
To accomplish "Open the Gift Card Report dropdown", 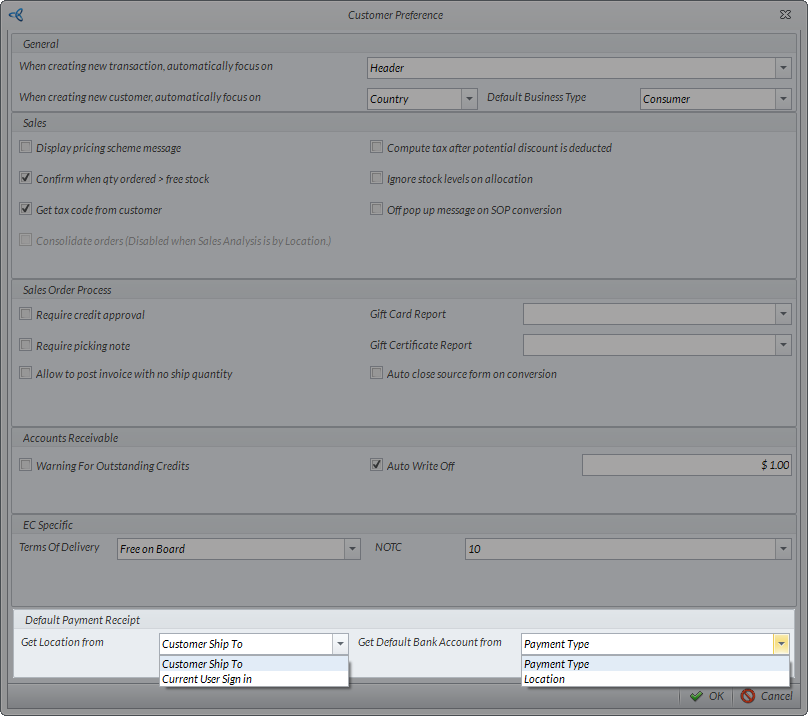I will (x=782, y=314).
